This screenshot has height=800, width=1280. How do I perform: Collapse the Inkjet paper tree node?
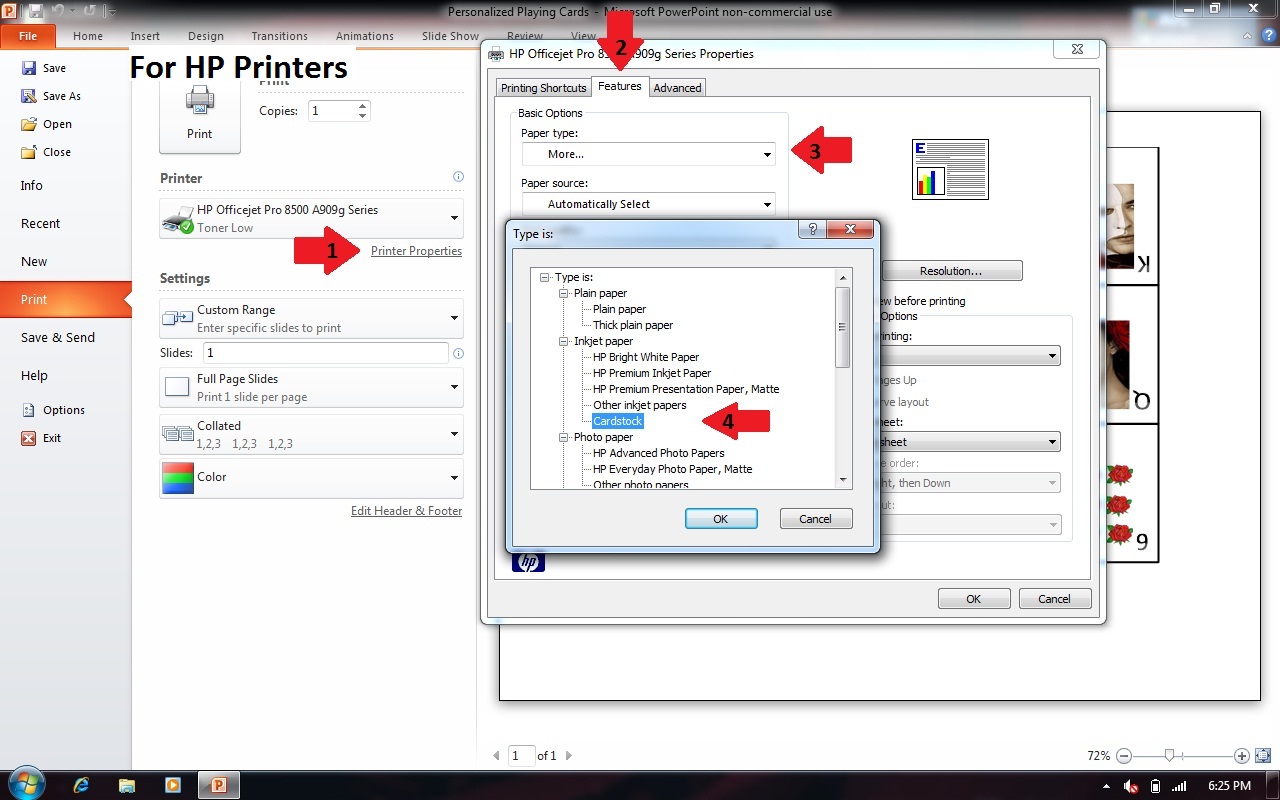[x=564, y=341]
